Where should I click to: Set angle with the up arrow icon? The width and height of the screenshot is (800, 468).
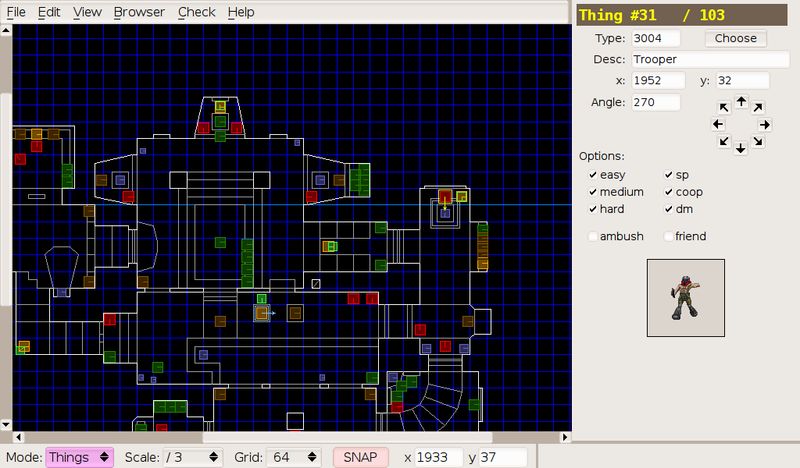[741, 102]
